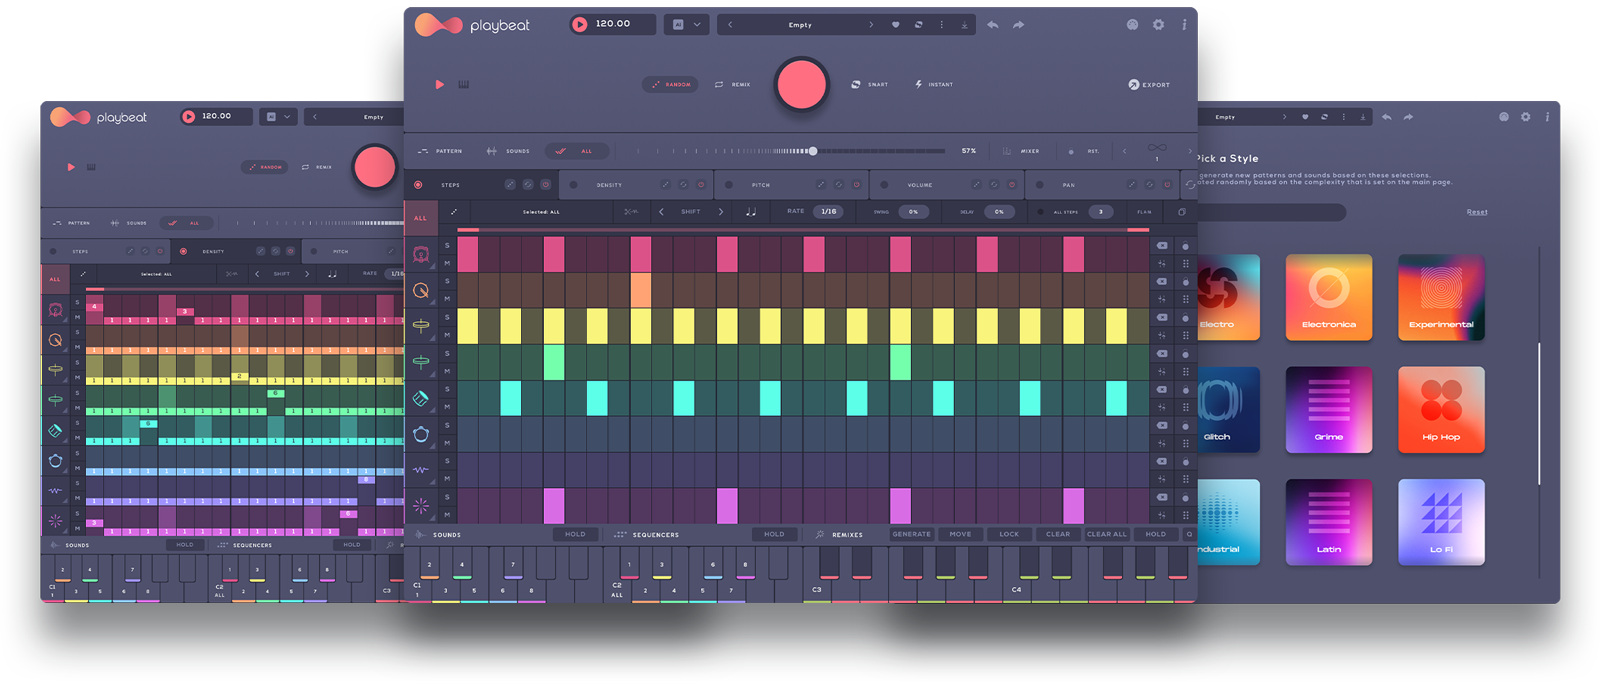
Task: Click the undo arrow in top bar
Action: 992,25
